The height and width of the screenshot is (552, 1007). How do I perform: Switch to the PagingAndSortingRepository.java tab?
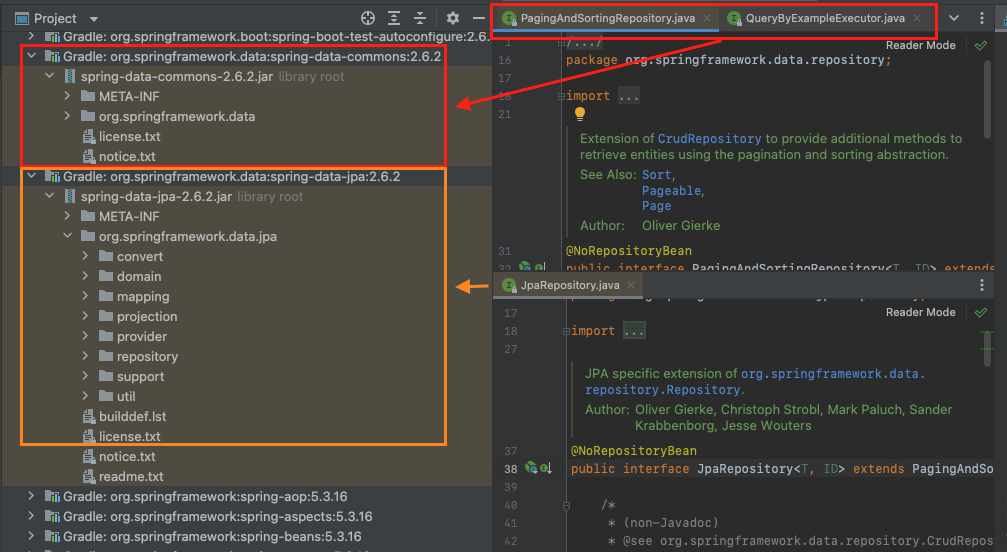click(x=608, y=18)
